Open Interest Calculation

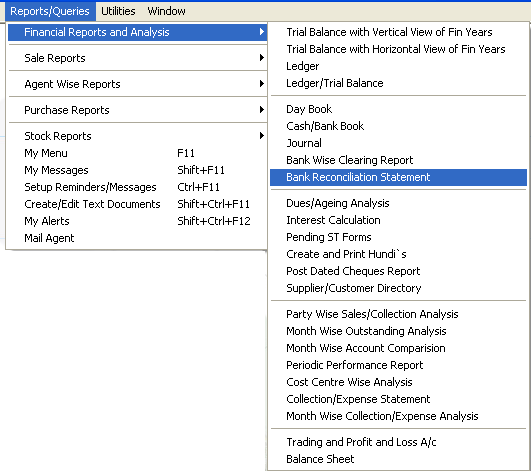398,220
